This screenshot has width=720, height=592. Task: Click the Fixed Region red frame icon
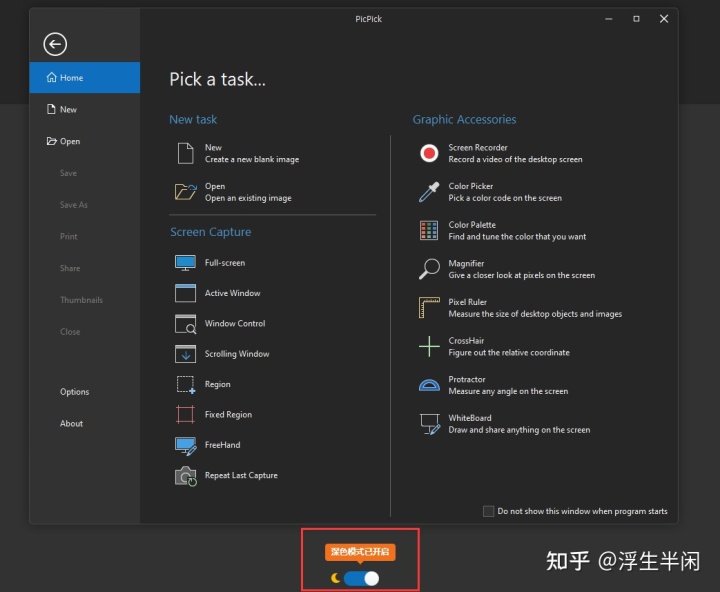coord(186,414)
